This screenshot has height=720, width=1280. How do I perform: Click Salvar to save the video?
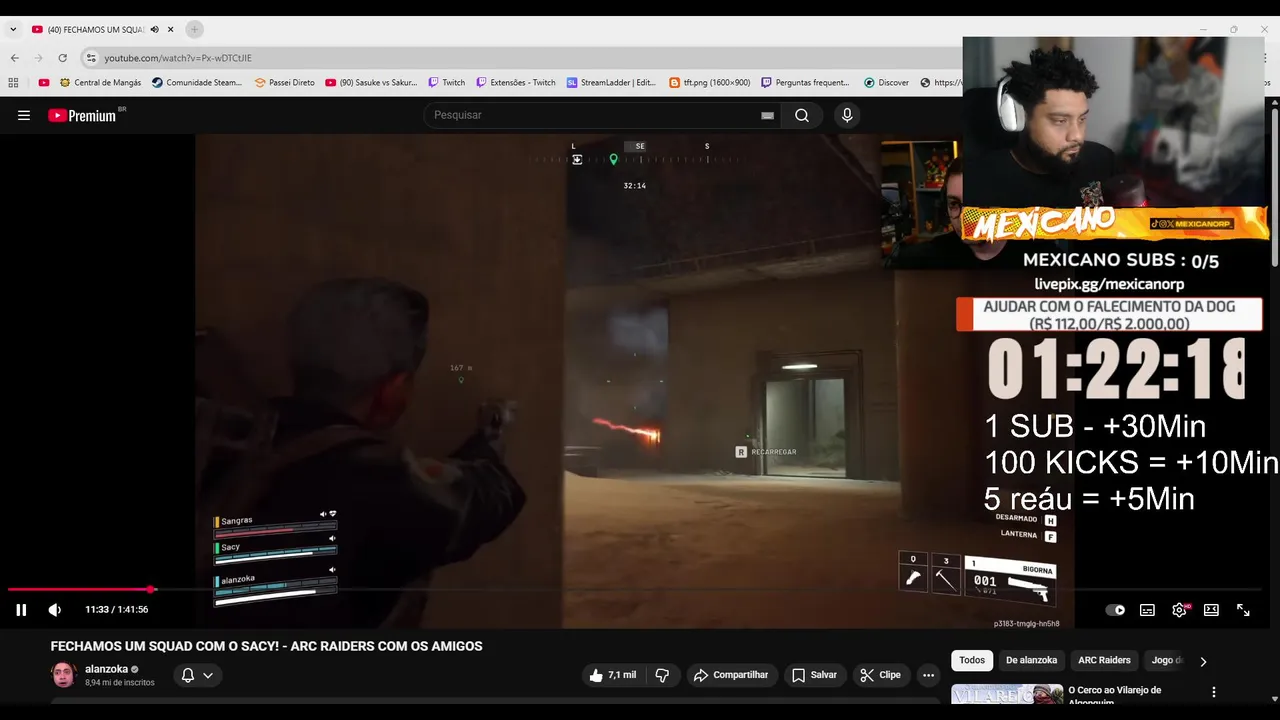pos(814,675)
